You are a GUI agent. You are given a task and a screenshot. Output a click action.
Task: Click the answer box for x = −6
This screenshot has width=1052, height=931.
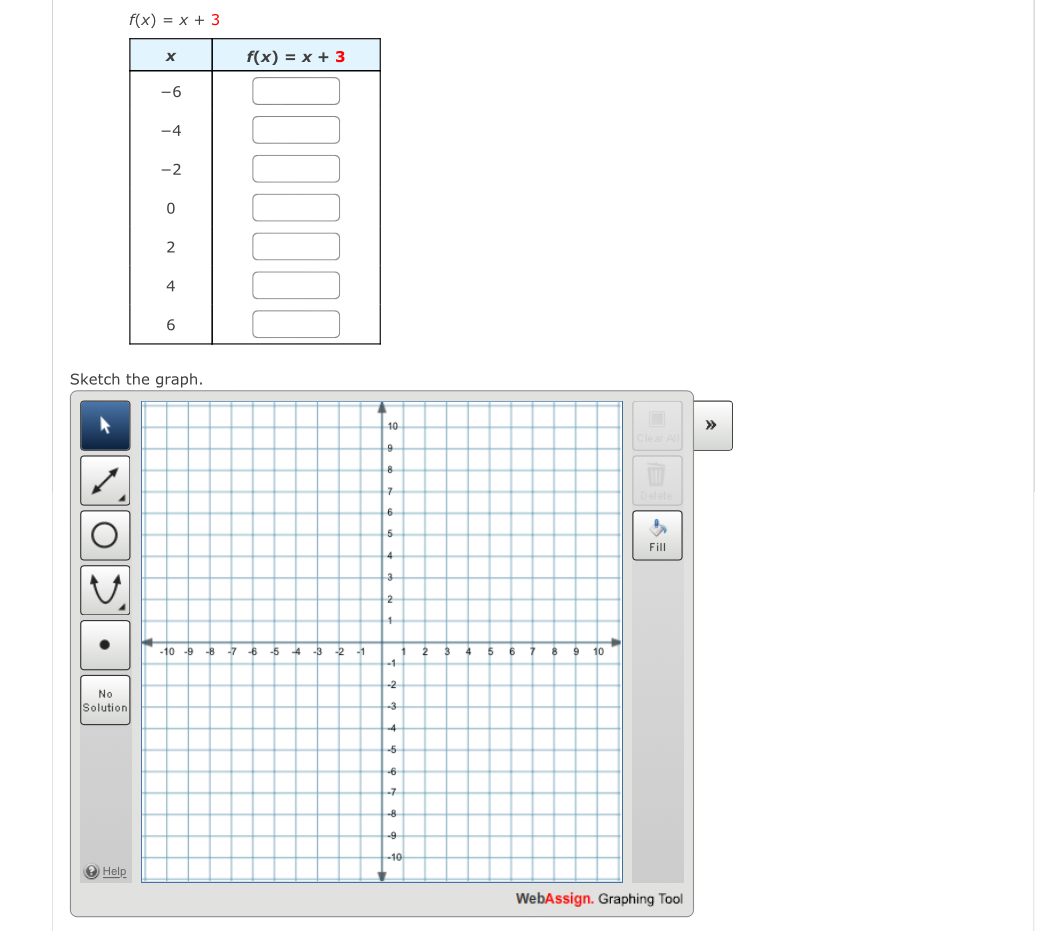(296, 90)
